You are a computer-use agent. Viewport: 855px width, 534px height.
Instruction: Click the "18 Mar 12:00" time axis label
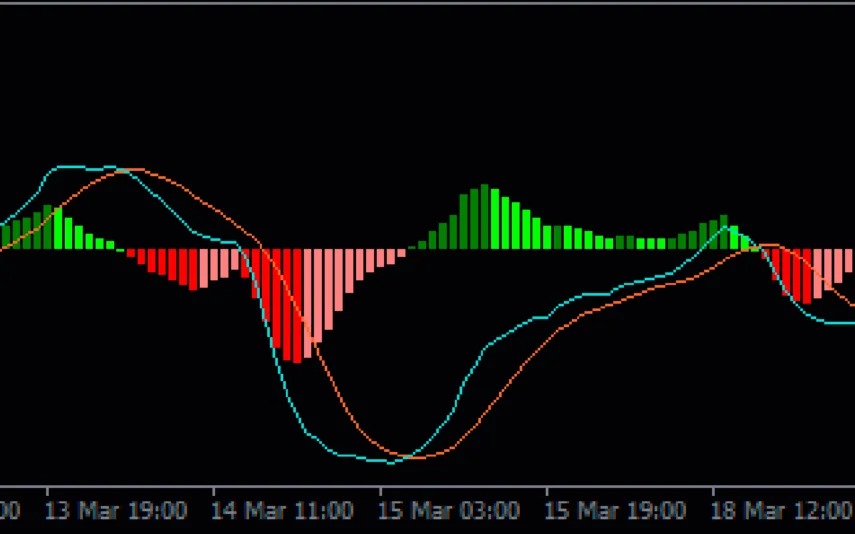(x=782, y=511)
